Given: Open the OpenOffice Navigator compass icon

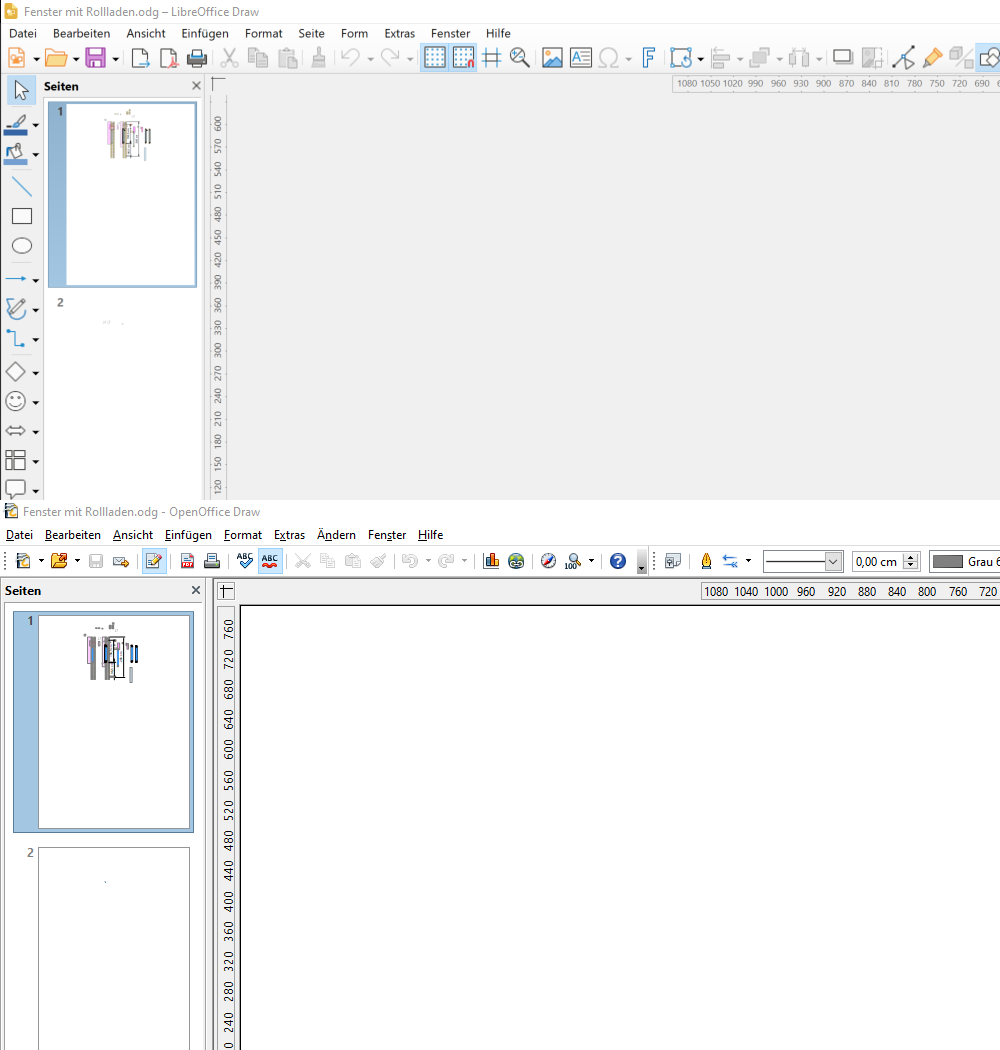Looking at the screenshot, I should pyautogui.click(x=548, y=561).
